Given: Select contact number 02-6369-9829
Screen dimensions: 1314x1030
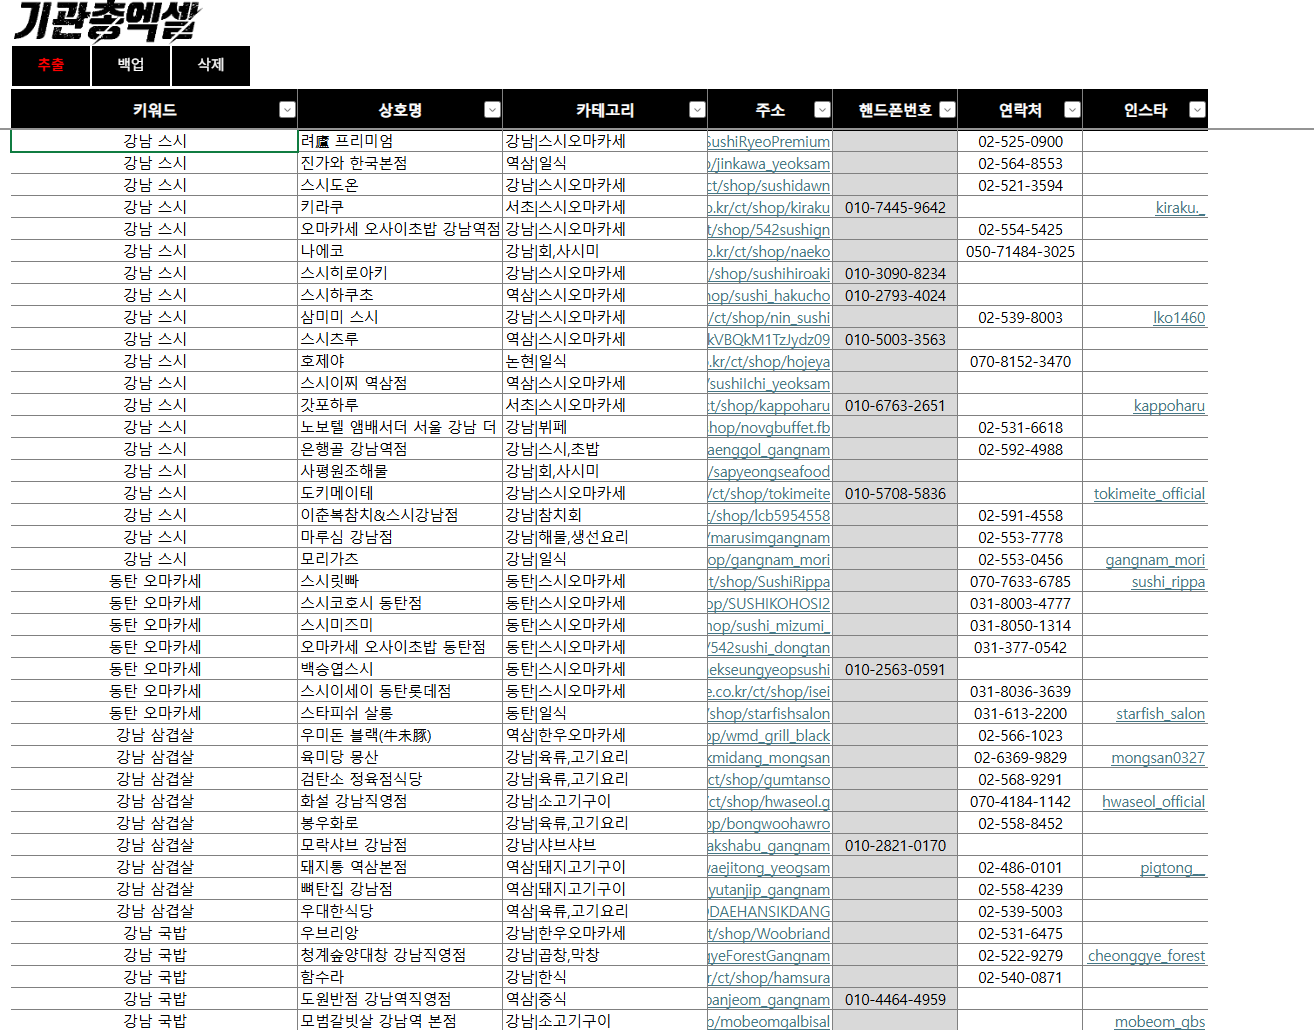Looking at the screenshot, I should point(1020,758).
